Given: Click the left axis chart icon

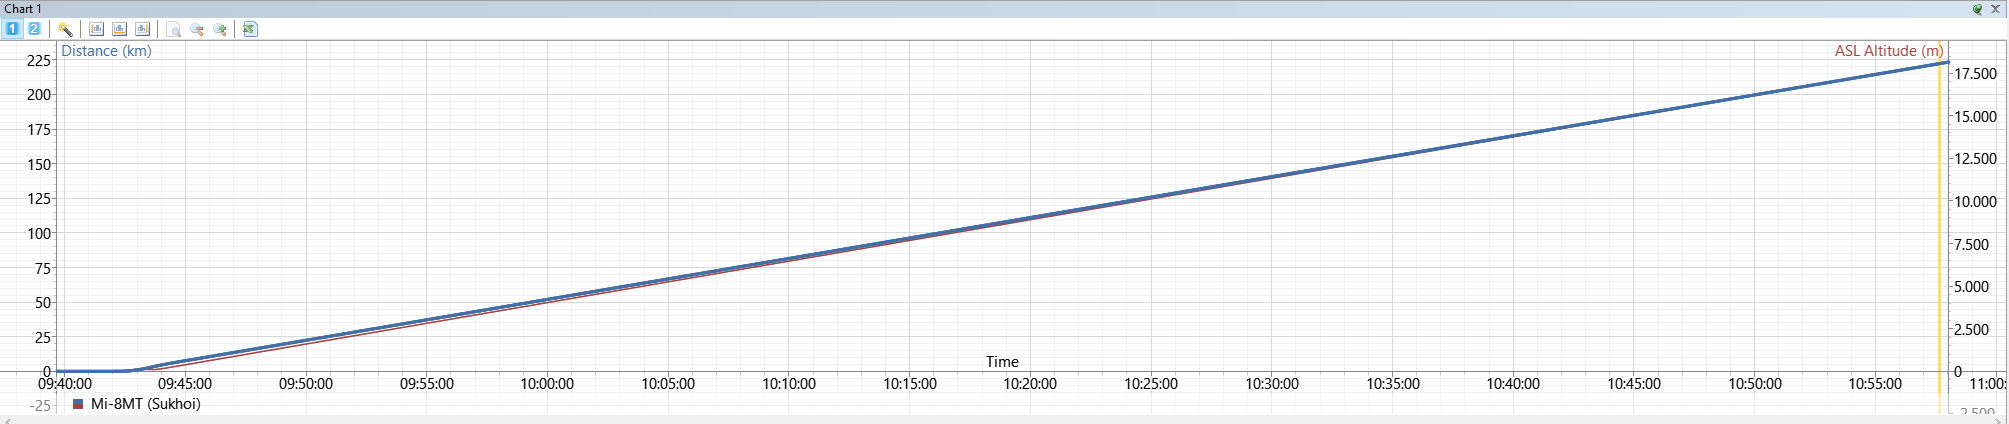Looking at the screenshot, I should [97, 29].
